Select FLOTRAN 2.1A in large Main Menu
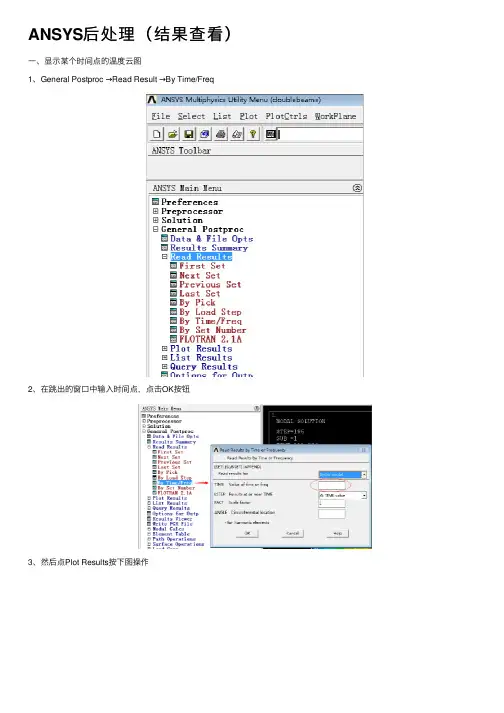 (x=211, y=339)
